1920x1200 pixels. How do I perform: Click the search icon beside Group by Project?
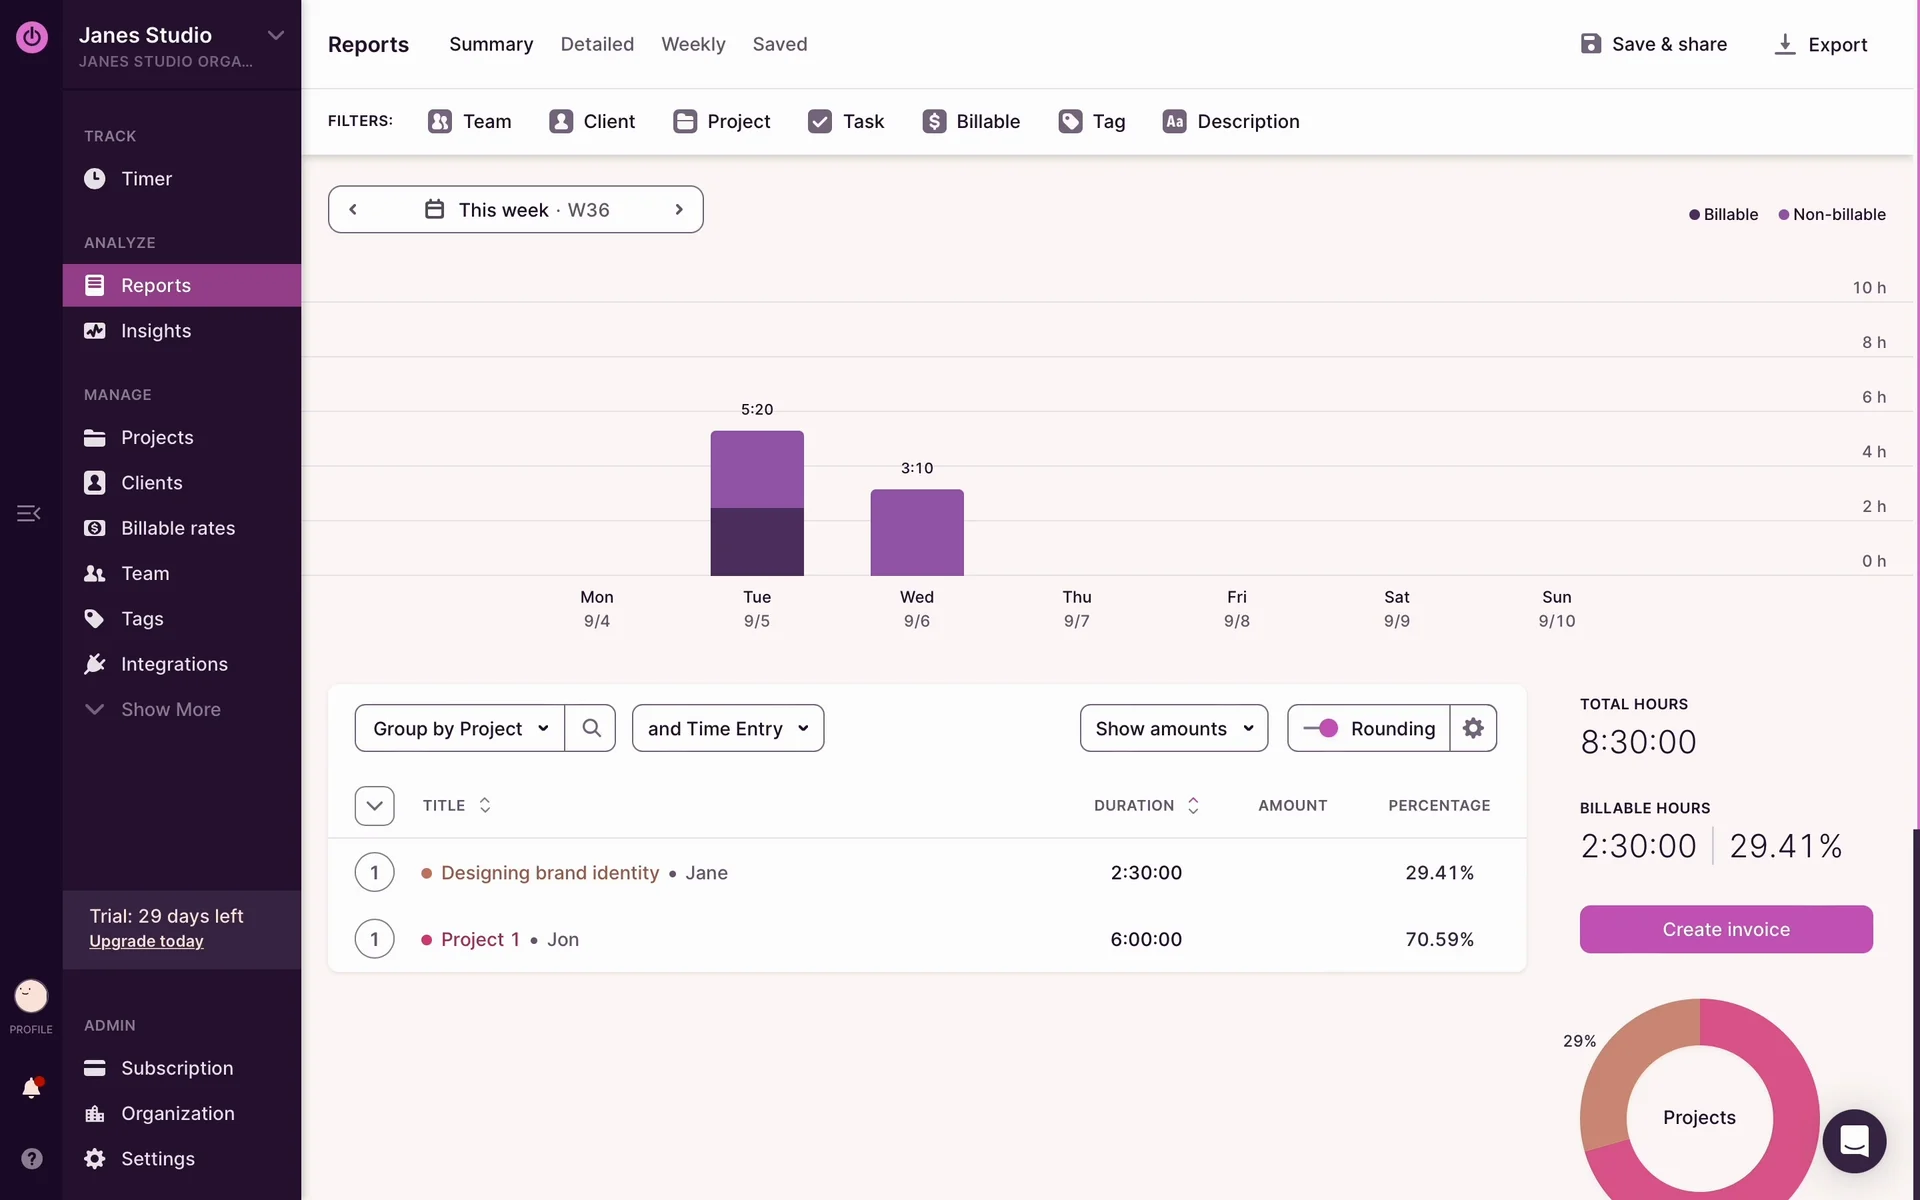click(x=591, y=728)
